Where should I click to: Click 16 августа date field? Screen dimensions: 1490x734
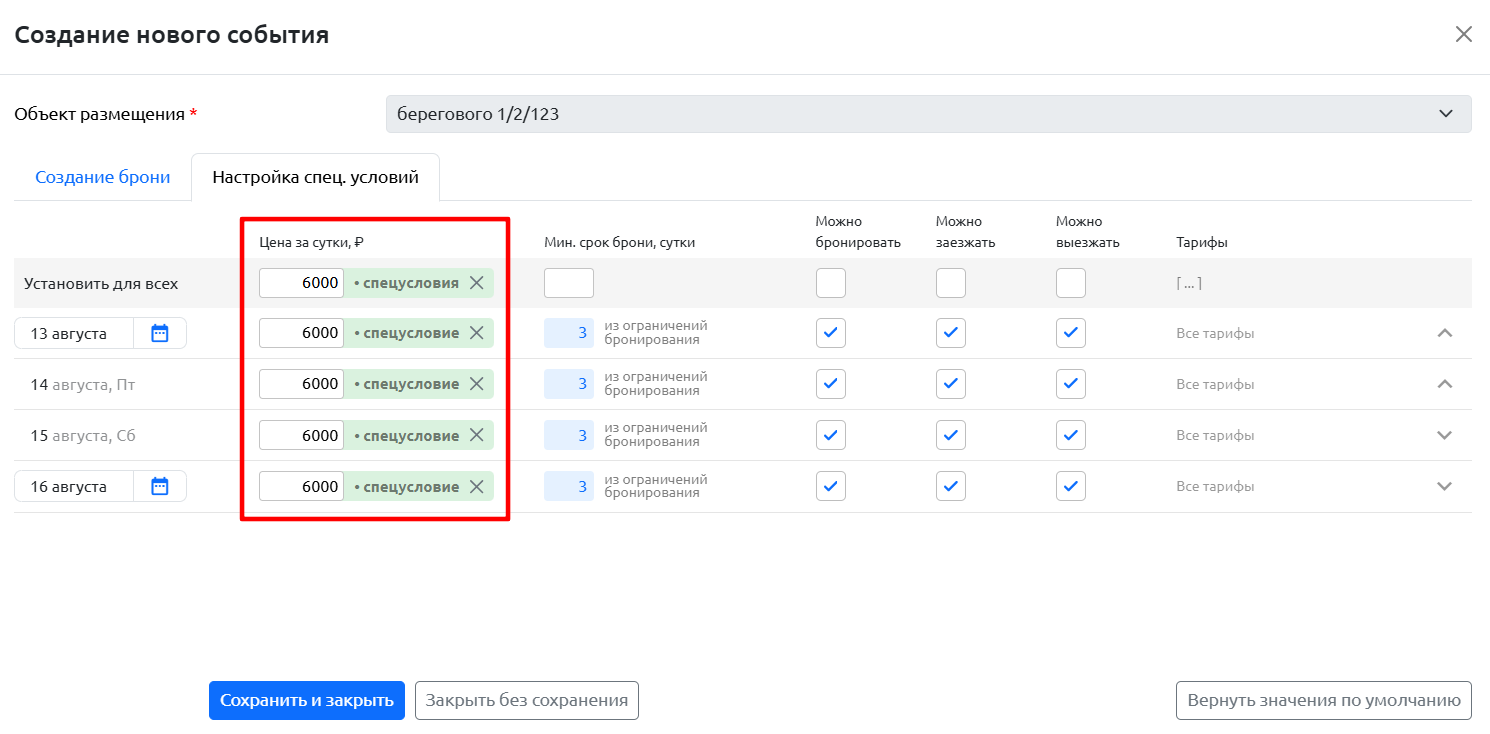[x=74, y=486]
